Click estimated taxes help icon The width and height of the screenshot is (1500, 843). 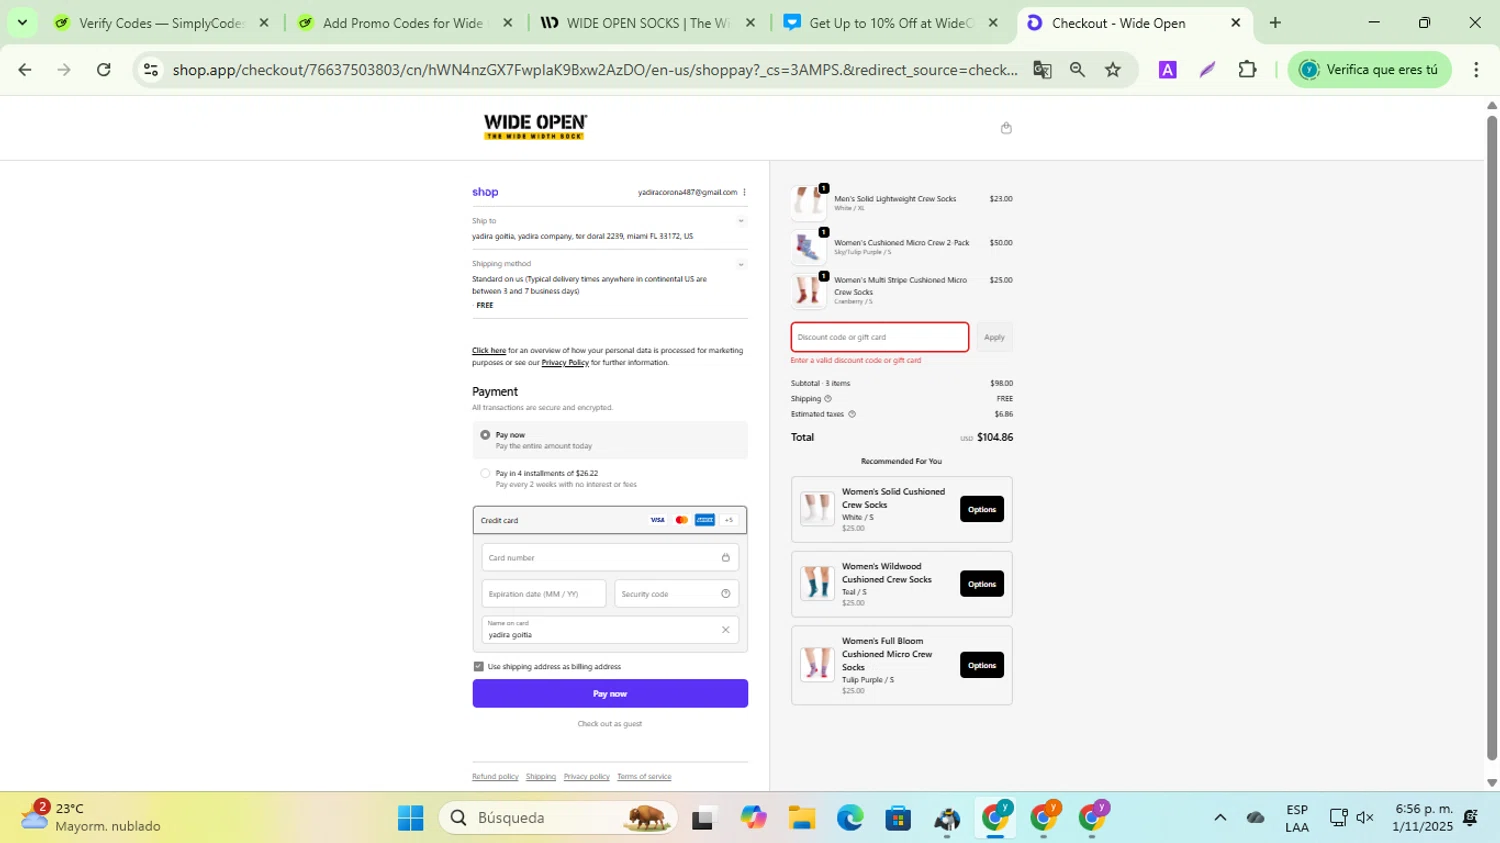pyautogui.click(x=852, y=414)
